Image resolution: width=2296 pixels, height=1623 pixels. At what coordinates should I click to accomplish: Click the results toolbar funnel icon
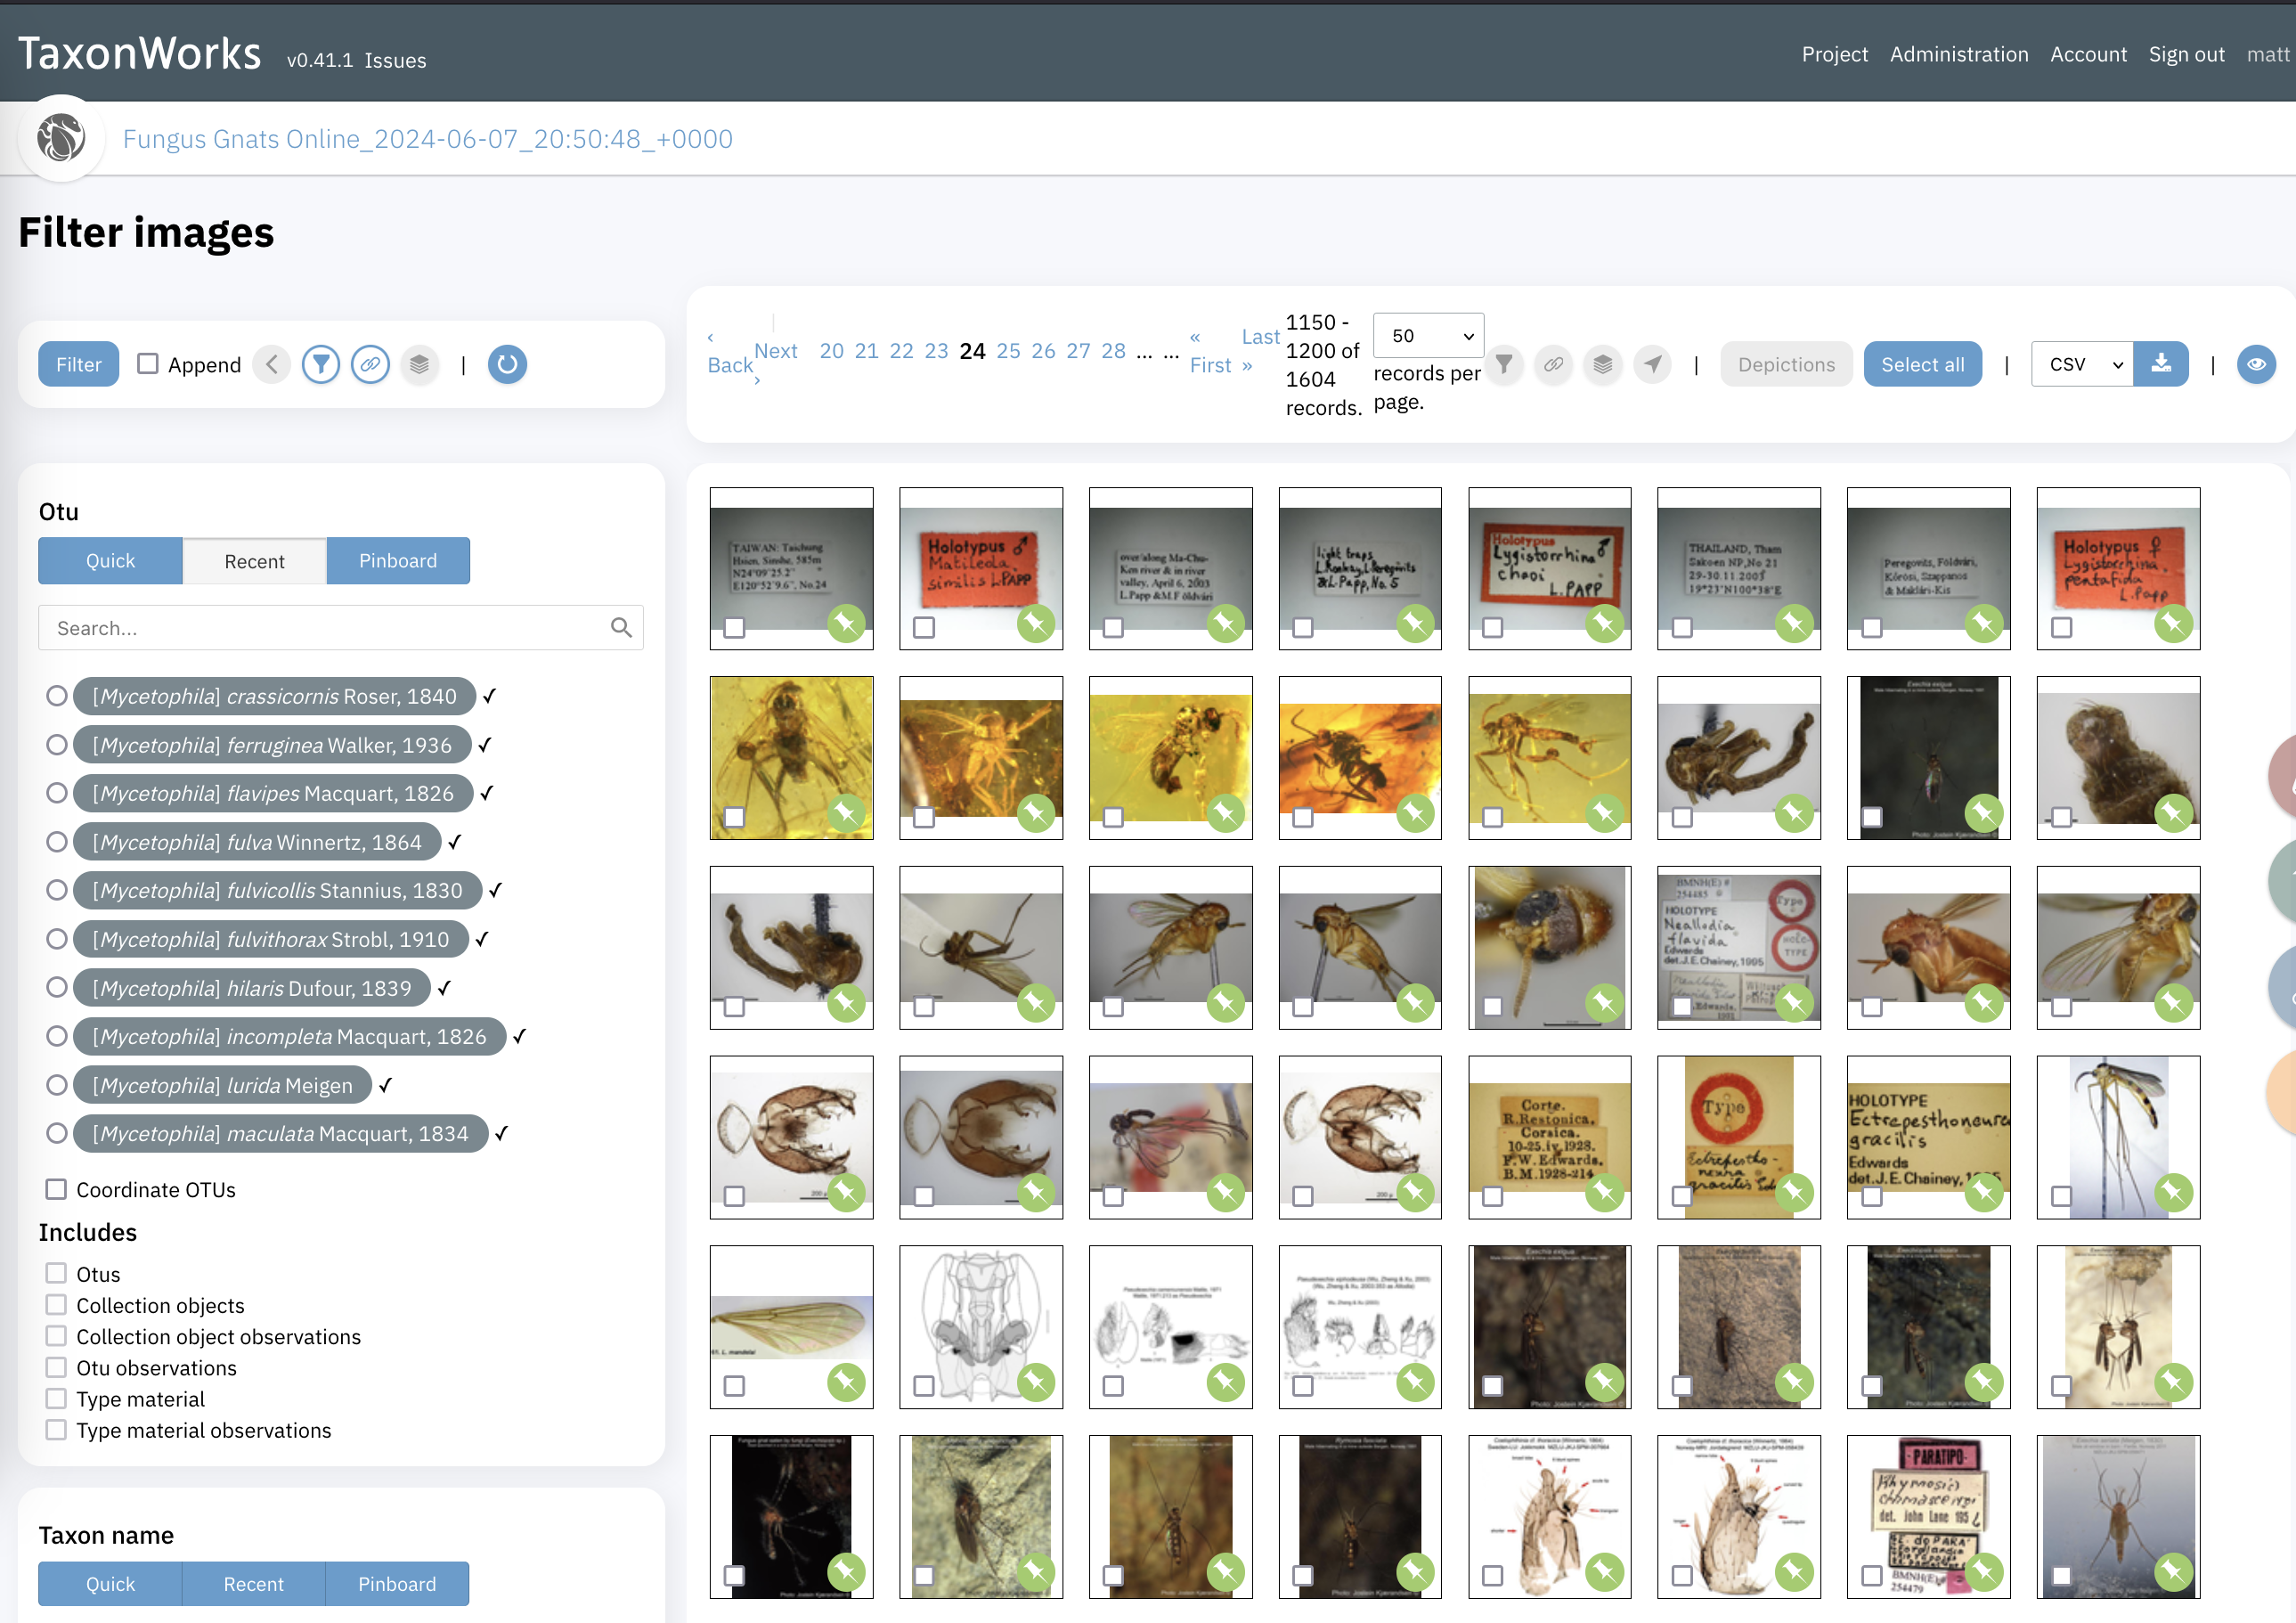(x=1504, y=364)
